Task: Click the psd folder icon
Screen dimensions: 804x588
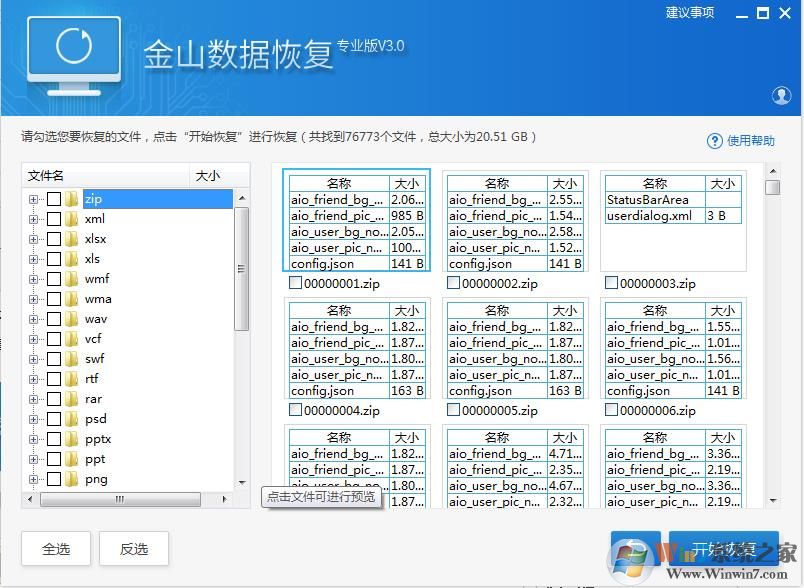Action: point(72,419)
